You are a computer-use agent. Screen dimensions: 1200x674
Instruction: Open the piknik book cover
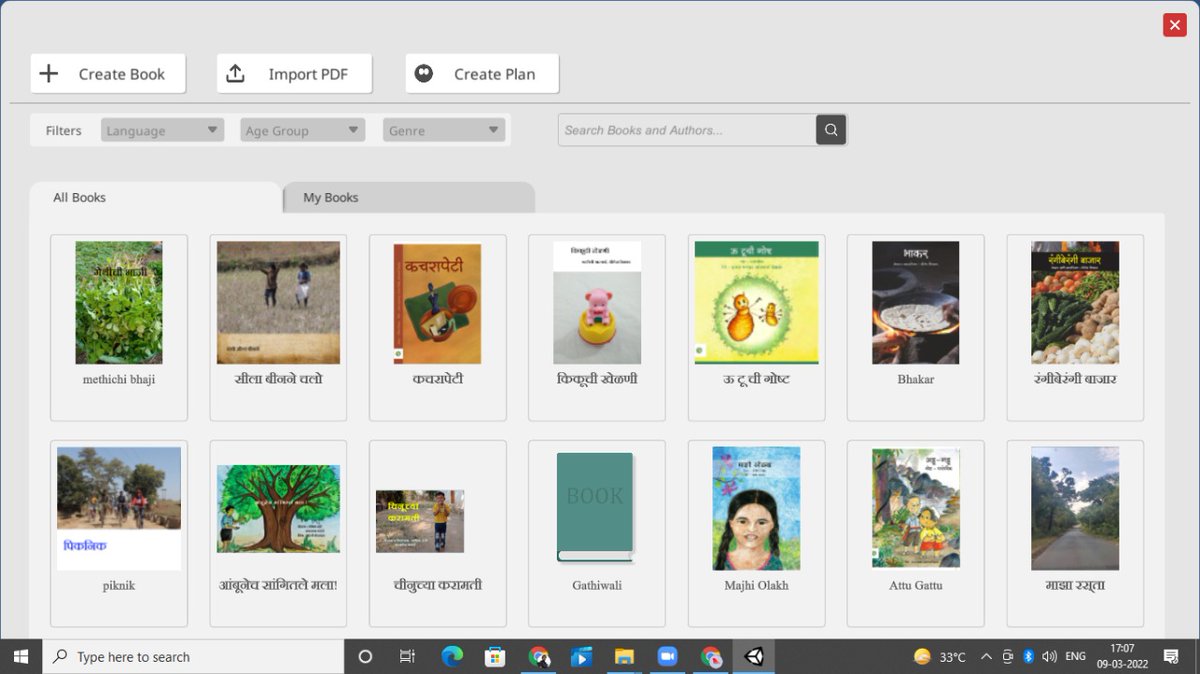pos(119,508)
